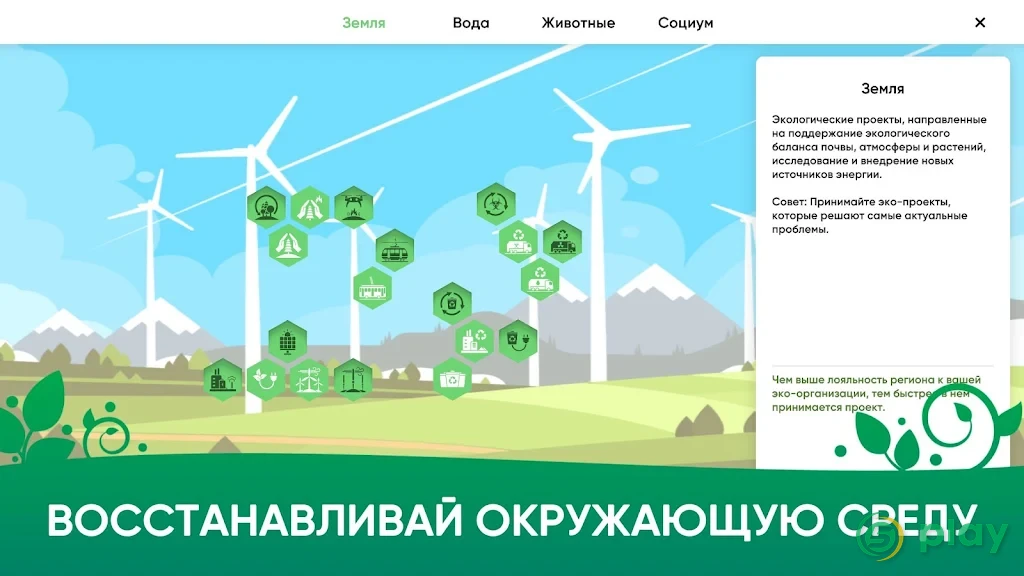Click the biohazard recycling hexagon icon
This screenshot has height=576, width=1024.
tap(496, 204)
